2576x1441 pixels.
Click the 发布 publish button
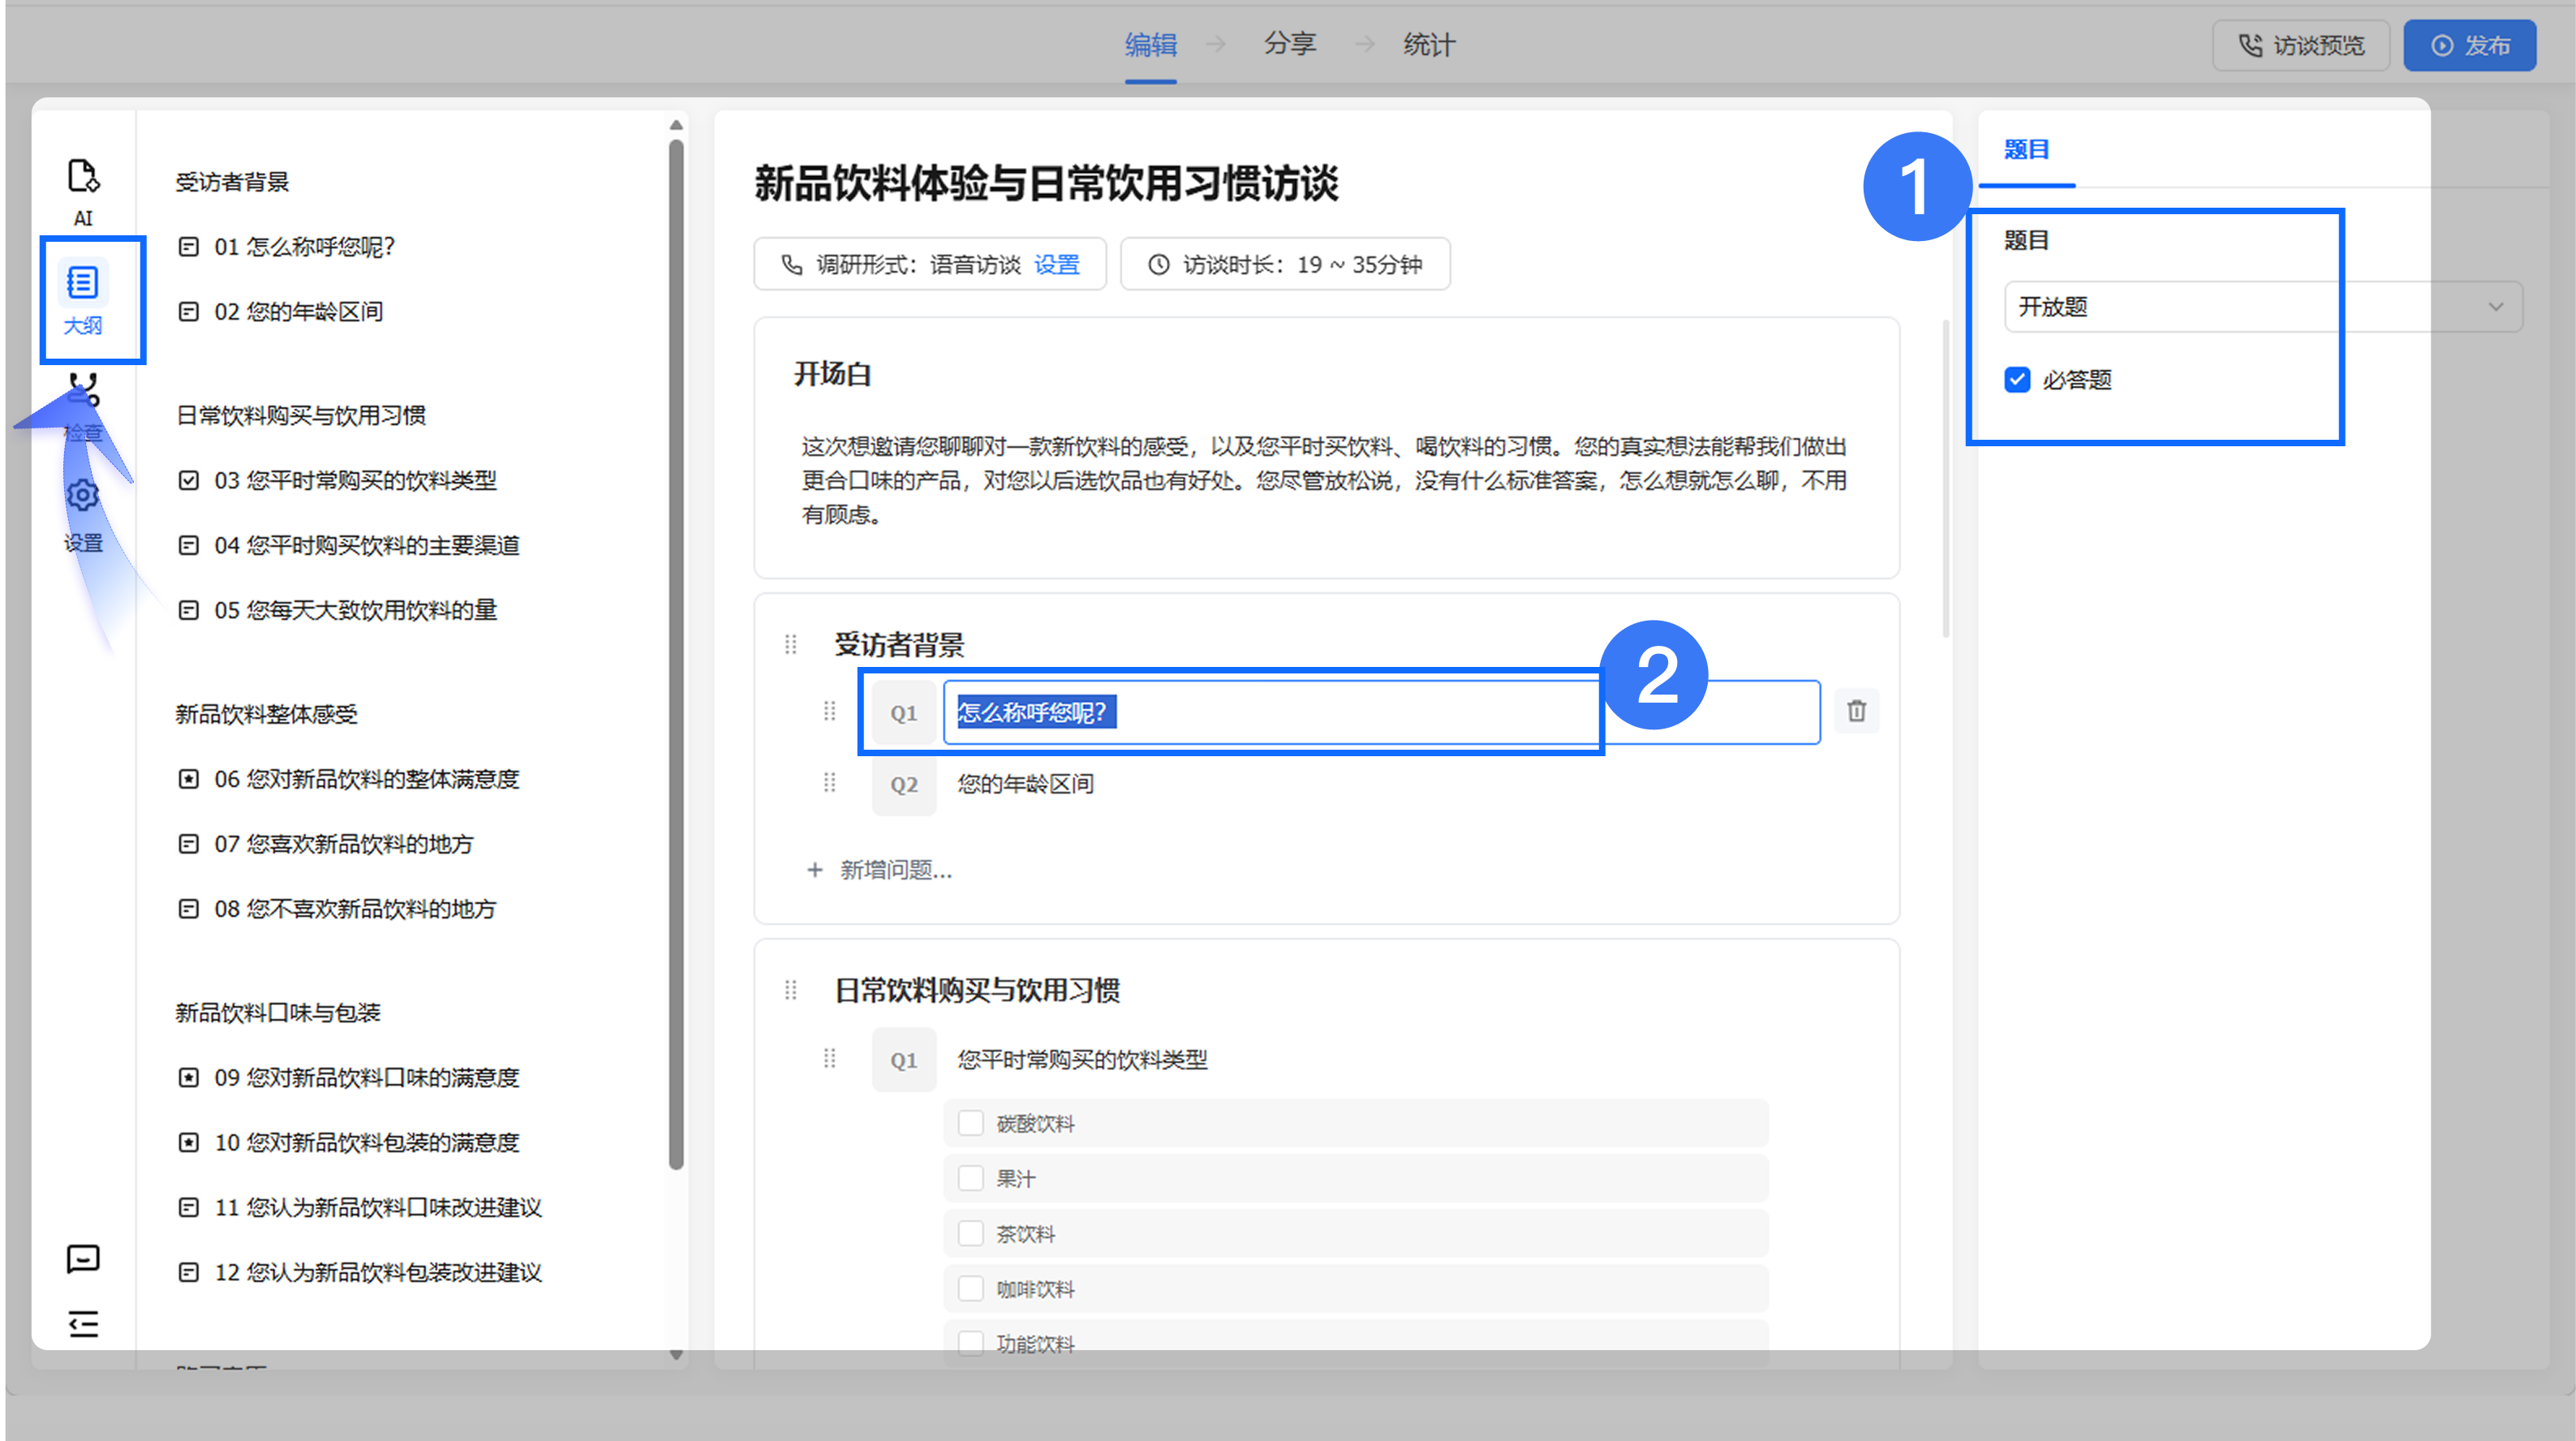pos(2470,46)
